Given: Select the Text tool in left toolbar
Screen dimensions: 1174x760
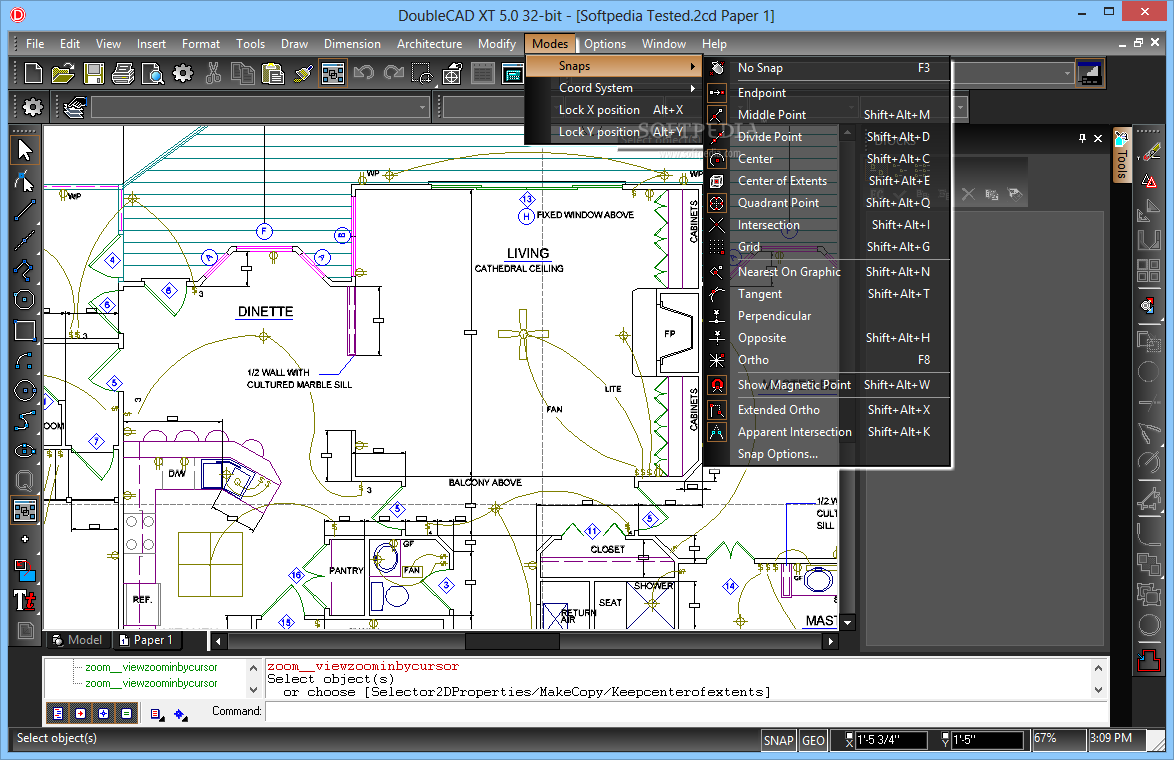Looking at the screenshot, I should pos(25,600).
